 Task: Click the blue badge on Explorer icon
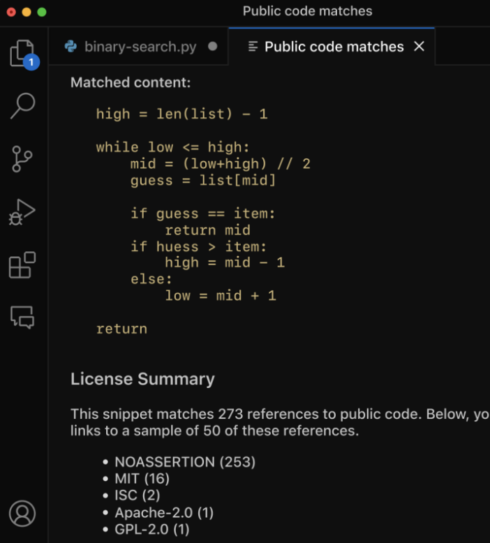coord(32,62)
